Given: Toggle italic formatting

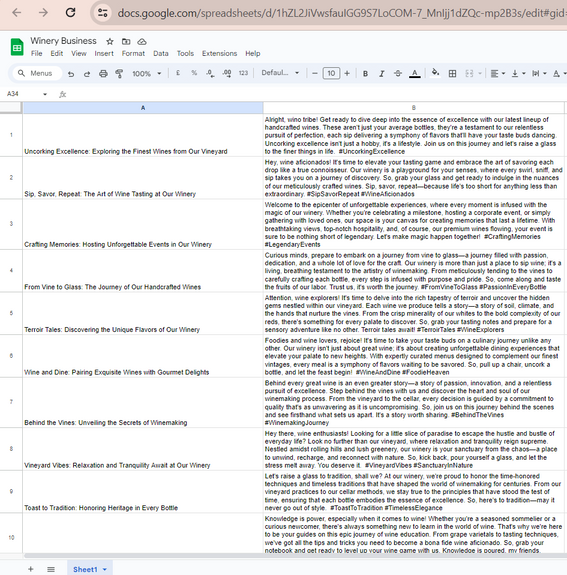Looking at the screenshot, I should coord(381,74).
